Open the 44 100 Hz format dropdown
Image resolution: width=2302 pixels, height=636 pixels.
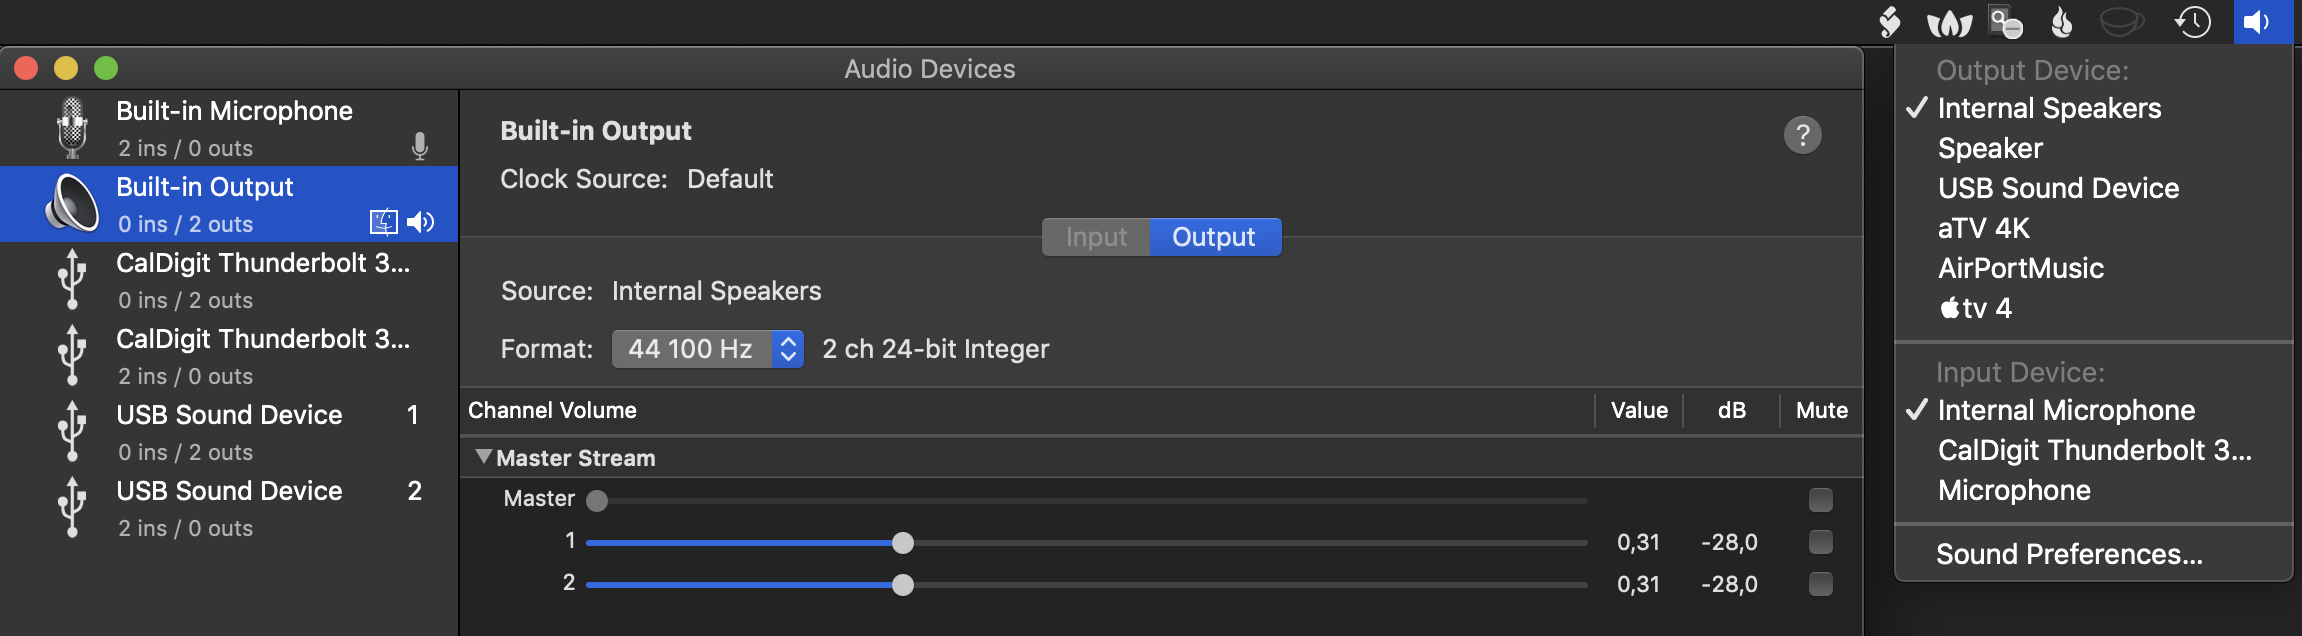tap(708, 349)
